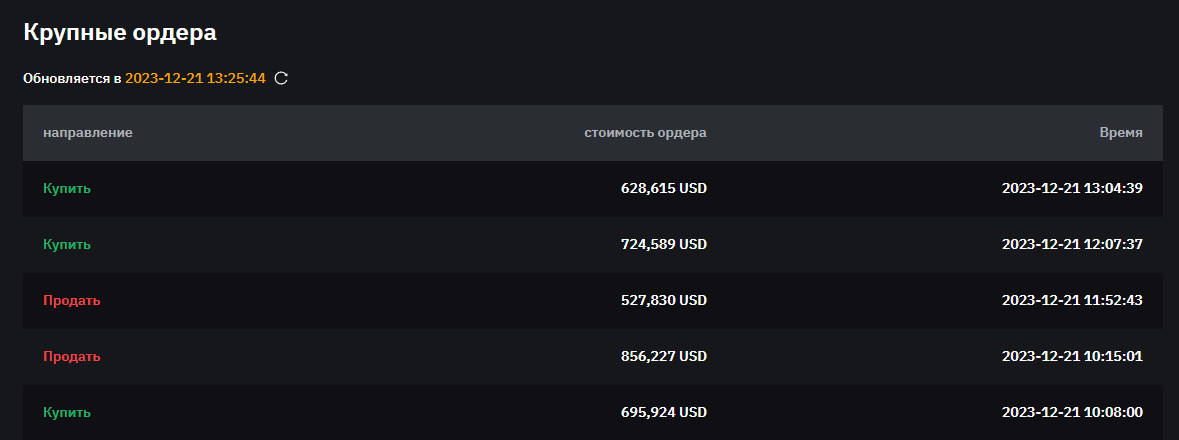Click the "Время" column header
The width and height of the screenshot is (1179, 440).
1120,132
